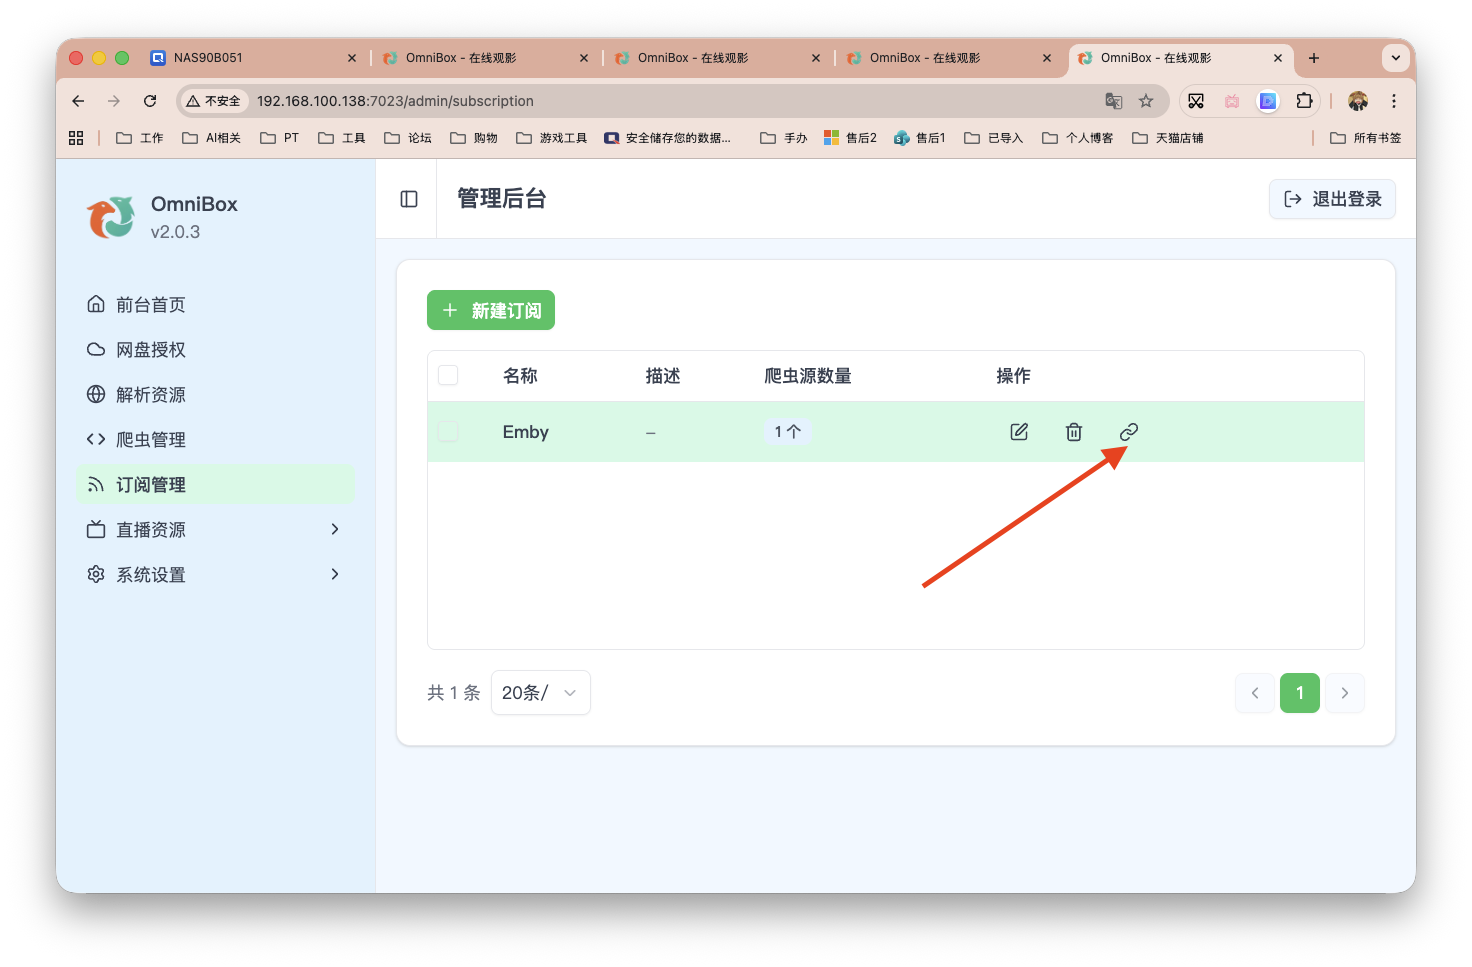Expand the 直播资源 menu chevron
1472x967 pixels.
pyautogui.click(x=335, y=529)
